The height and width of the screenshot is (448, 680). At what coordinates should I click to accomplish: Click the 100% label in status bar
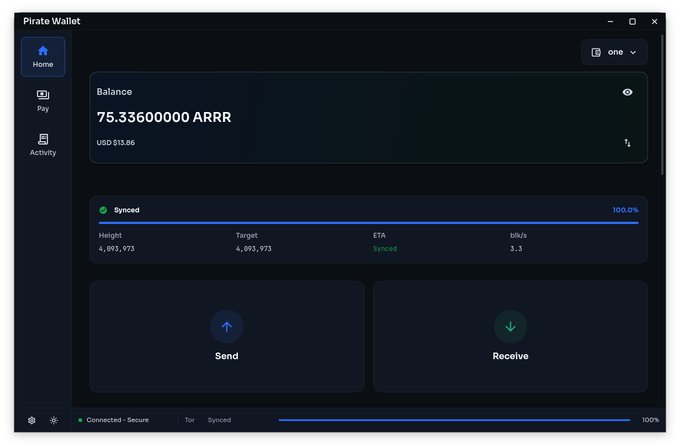pos(650,420)
